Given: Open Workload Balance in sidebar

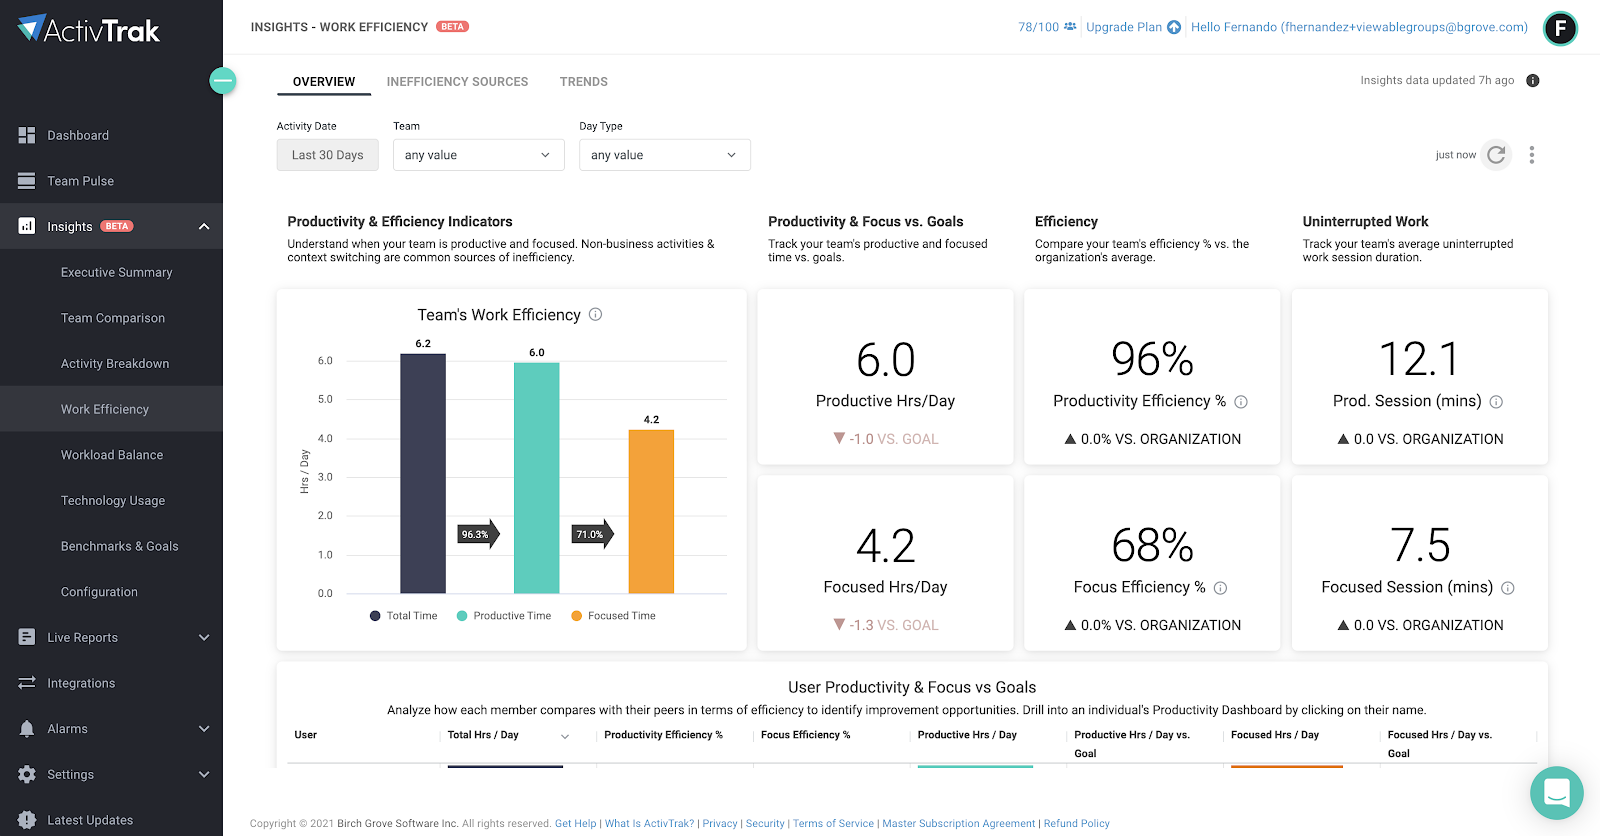Looking at the screenshot, I should (111, 455).
